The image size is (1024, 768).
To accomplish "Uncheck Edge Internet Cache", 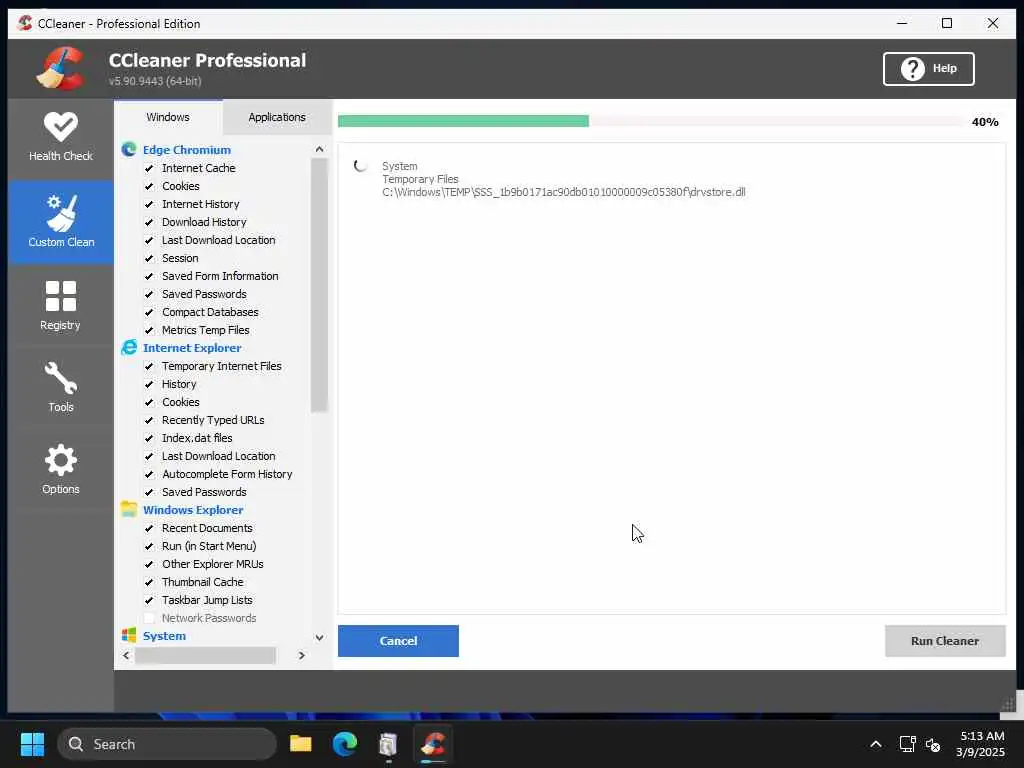I will [x=149, y=168].
